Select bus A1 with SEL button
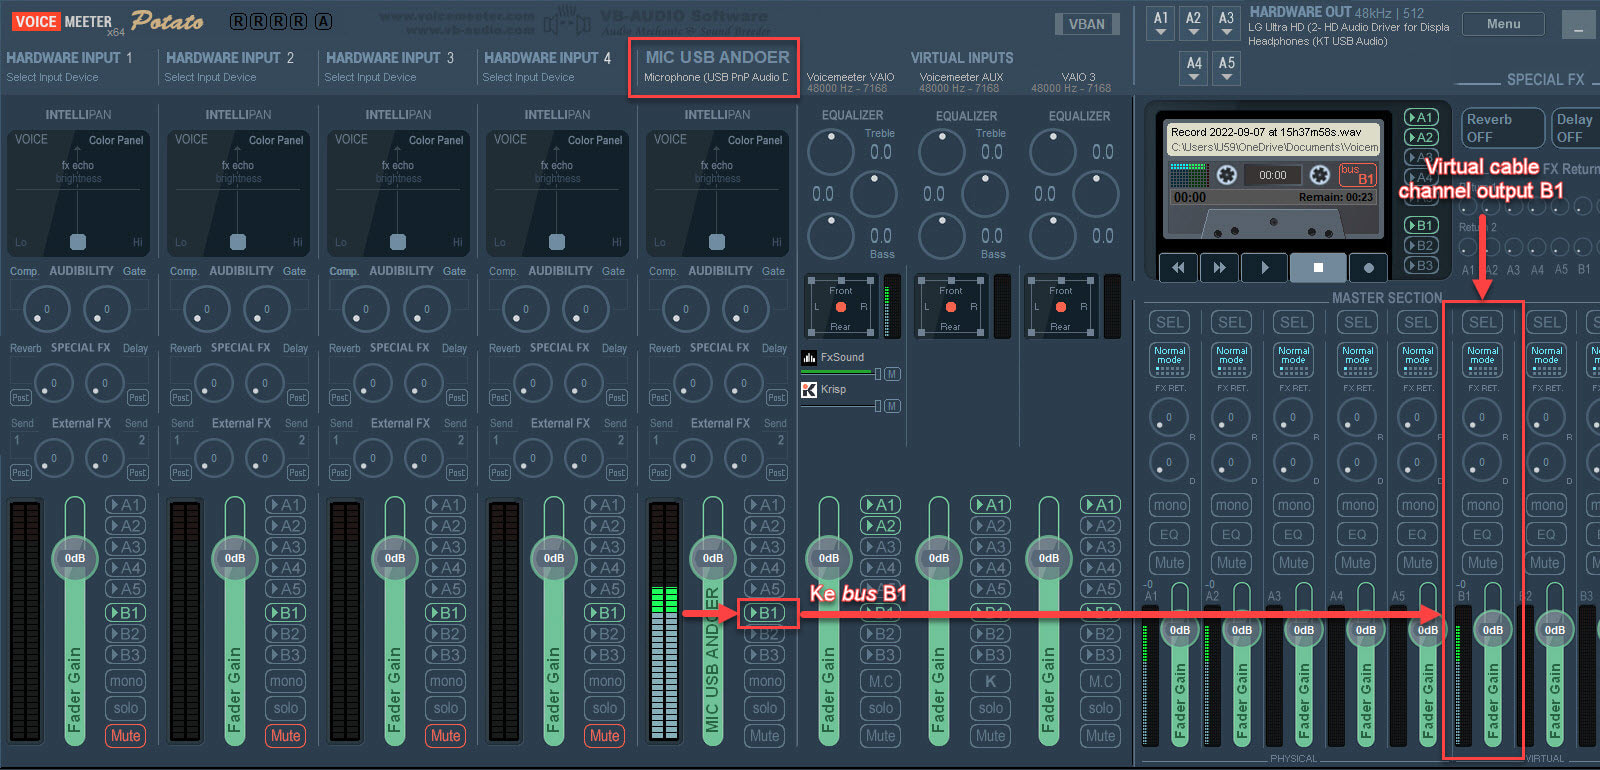The height and width of the screenshot is (770, 1600). point(1170,322)
